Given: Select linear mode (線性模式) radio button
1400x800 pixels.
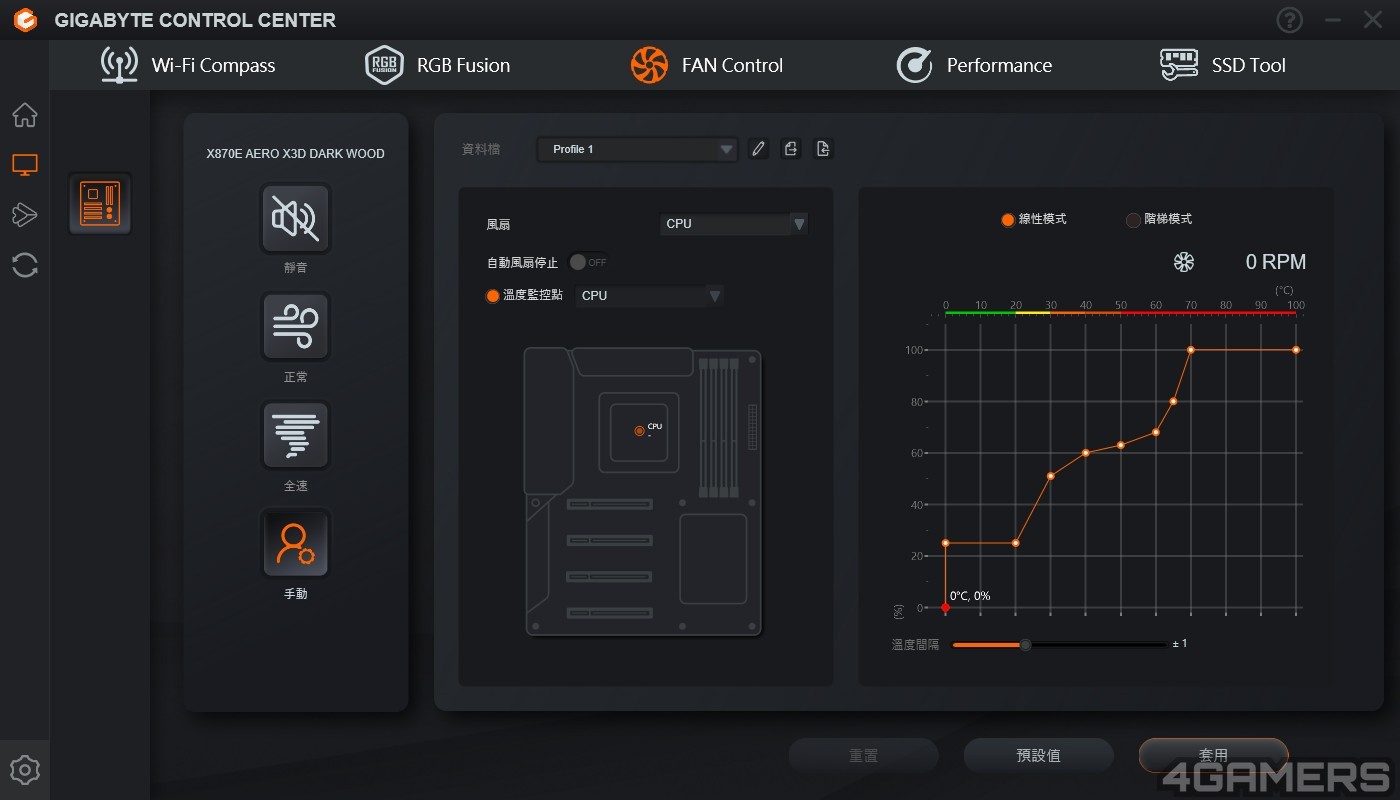Looking at the screenshot, I should point(1008,219).
